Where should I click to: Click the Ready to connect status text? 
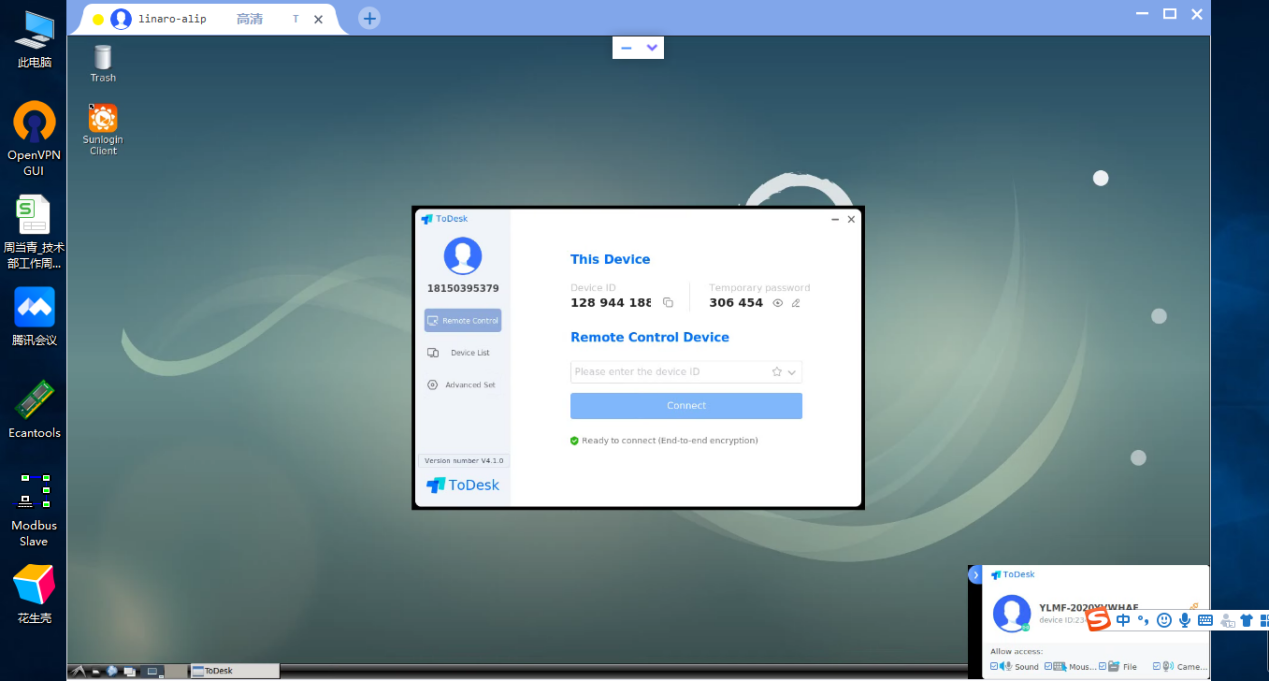click(x=670, y=441)
